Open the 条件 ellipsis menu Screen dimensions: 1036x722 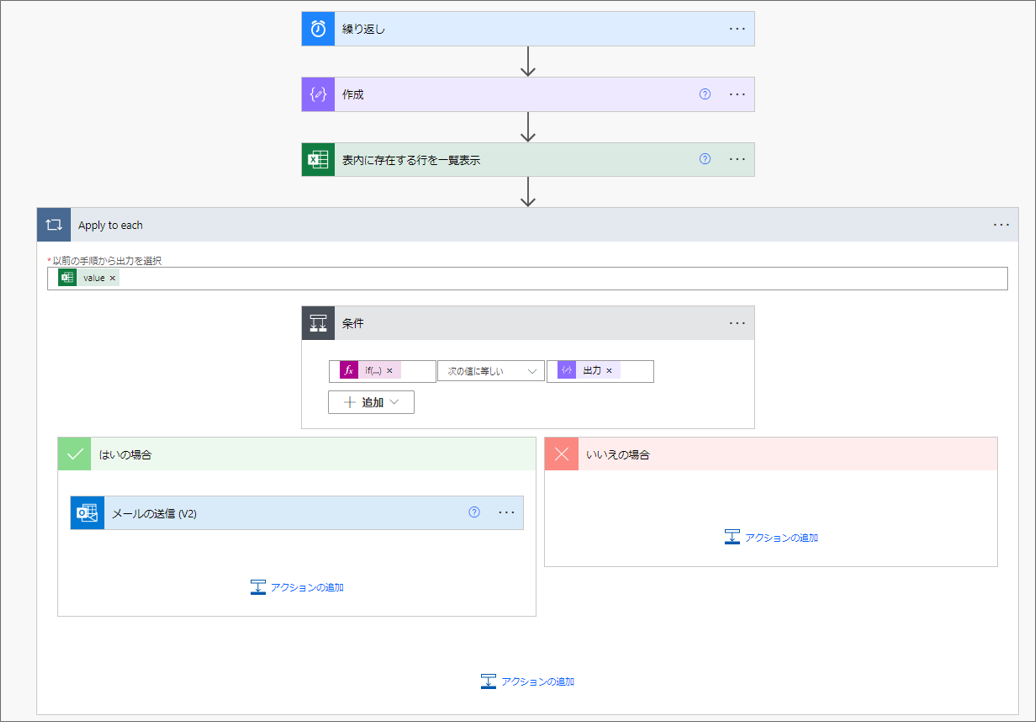737,323
